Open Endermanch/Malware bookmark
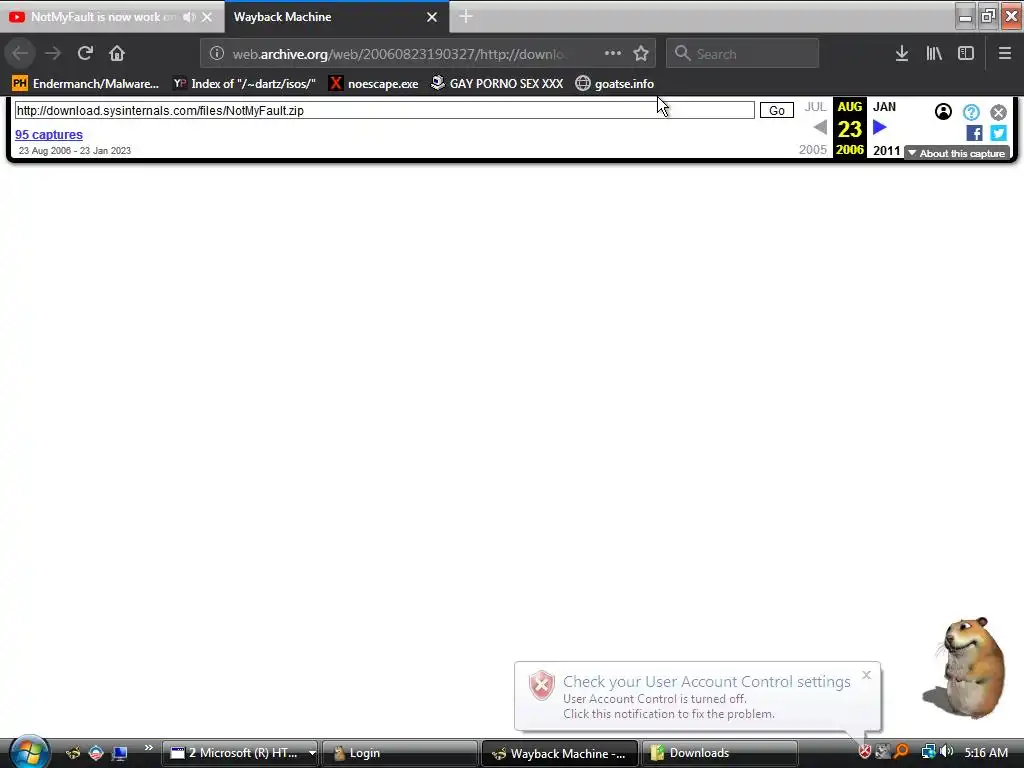1024x768 pixels. coord(86,84)
